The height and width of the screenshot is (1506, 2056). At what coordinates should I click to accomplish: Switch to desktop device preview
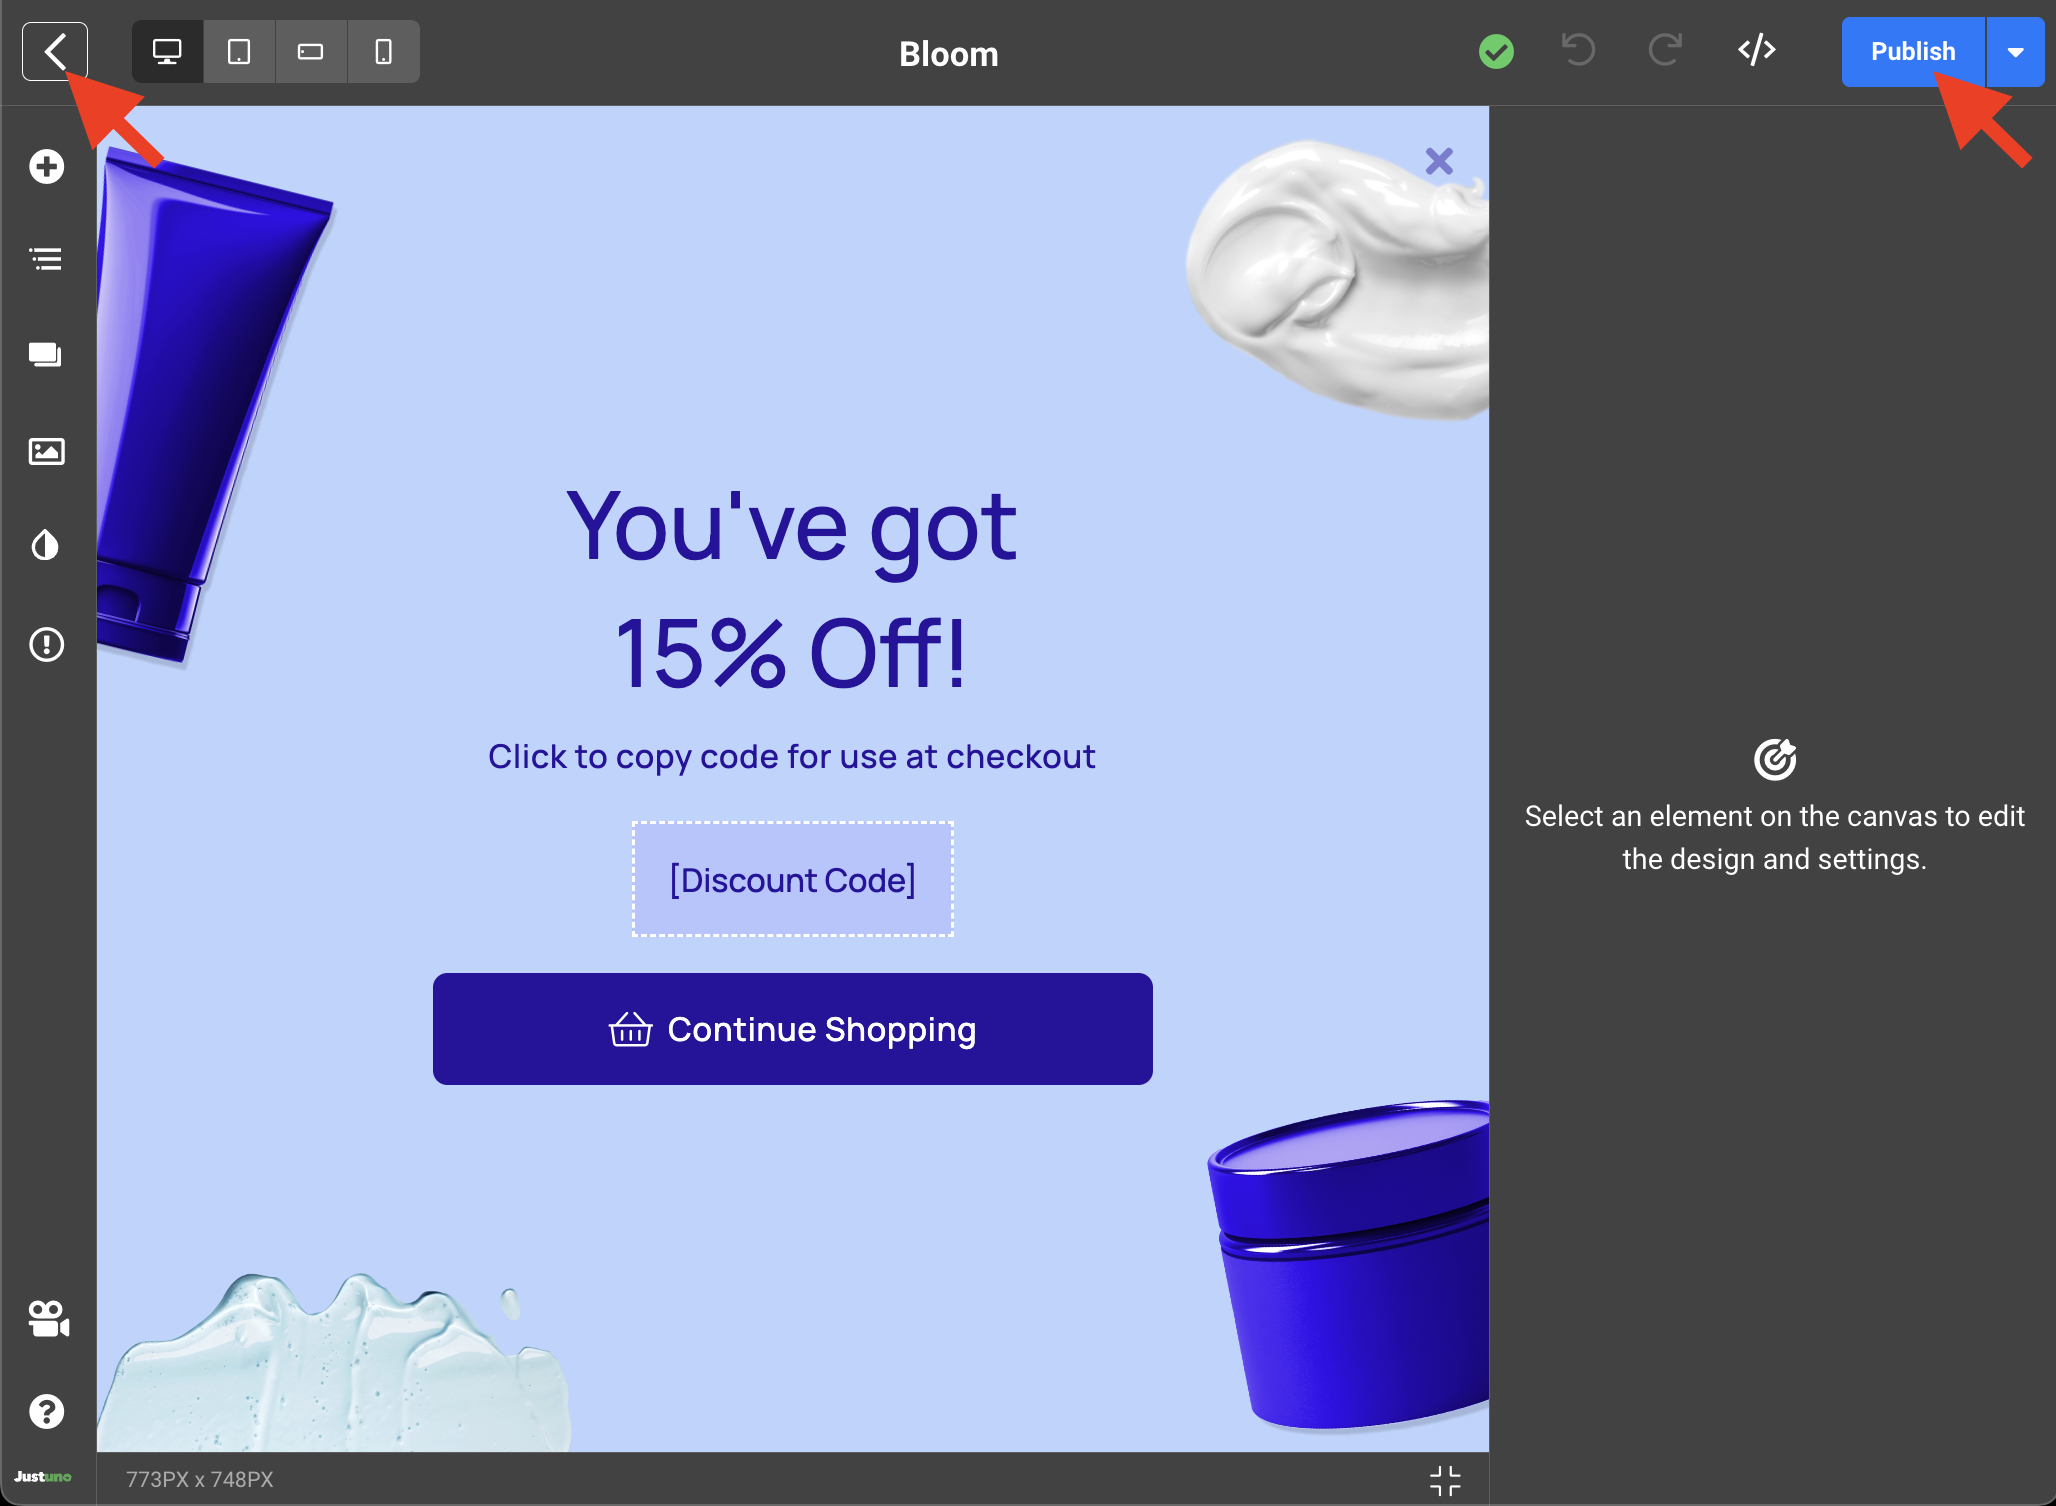point(167,51)
